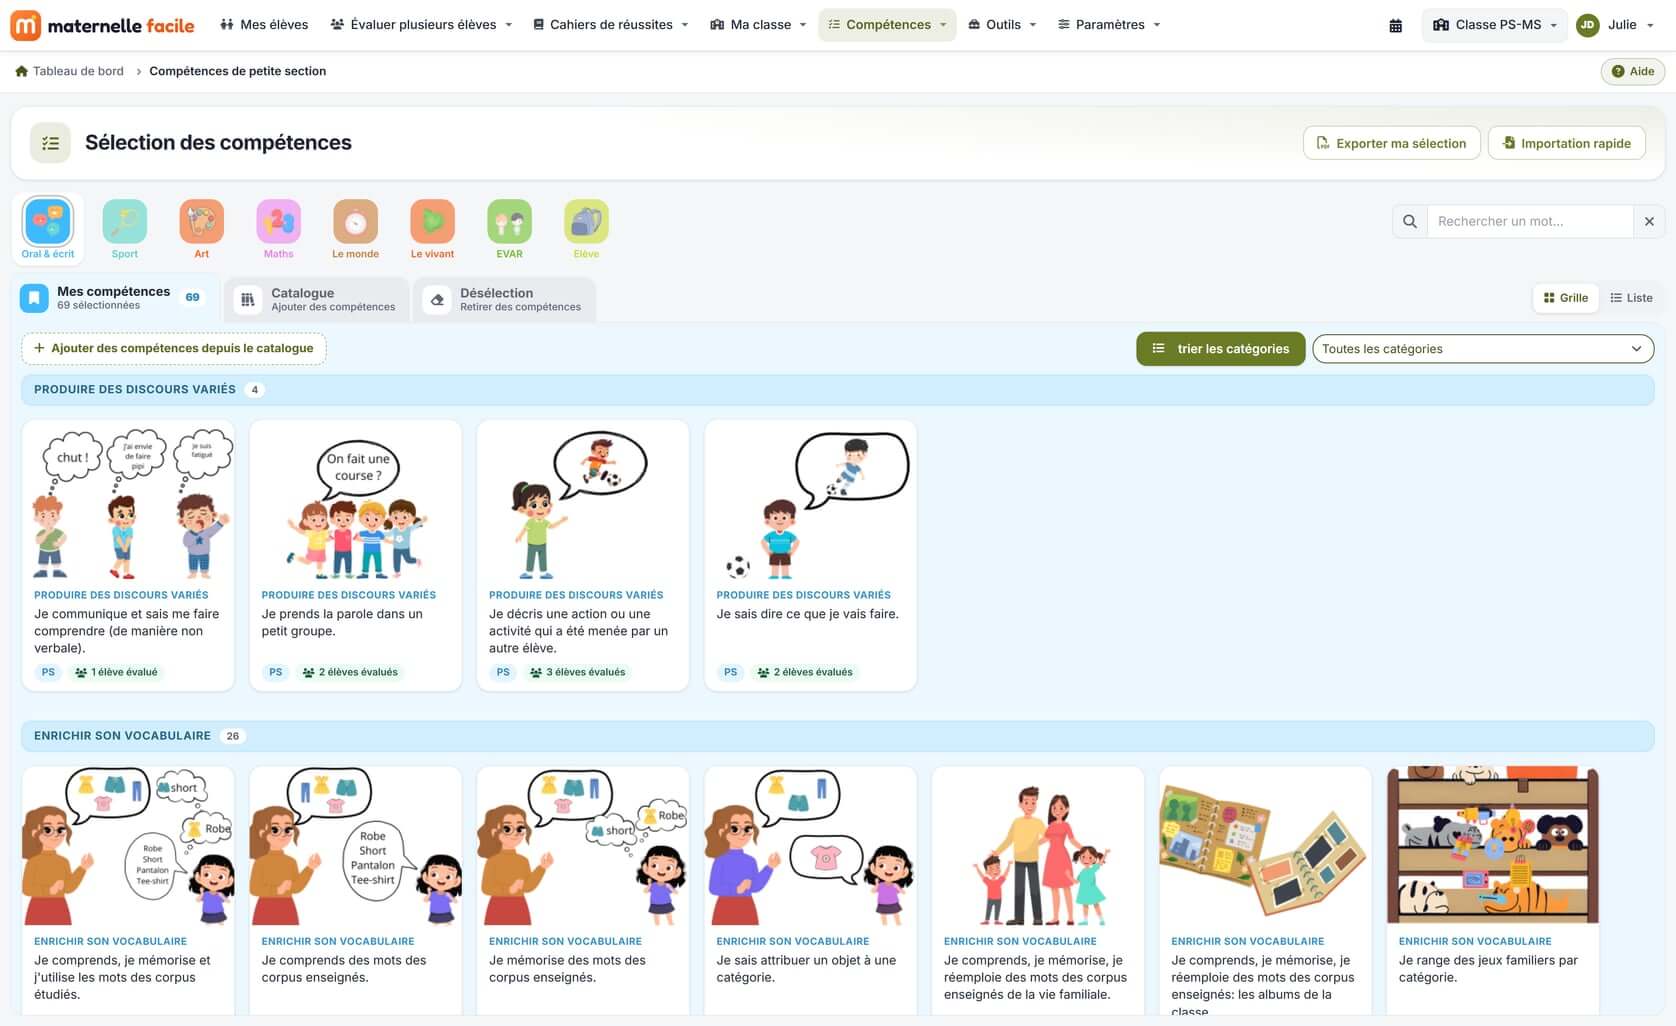This screenshot has height=1026, width=1676.
Task: Select the Le monde domain icon
Action: click(x=356, y=222)
